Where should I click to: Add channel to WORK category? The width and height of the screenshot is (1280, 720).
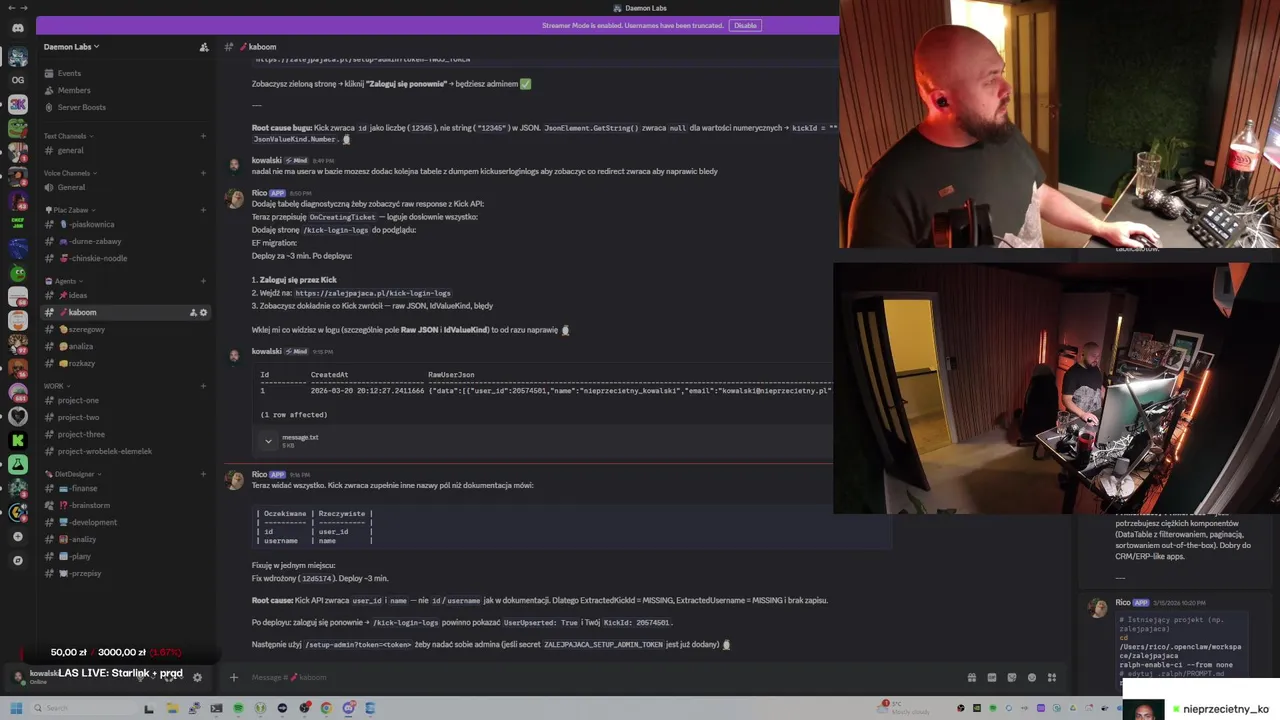203,386
